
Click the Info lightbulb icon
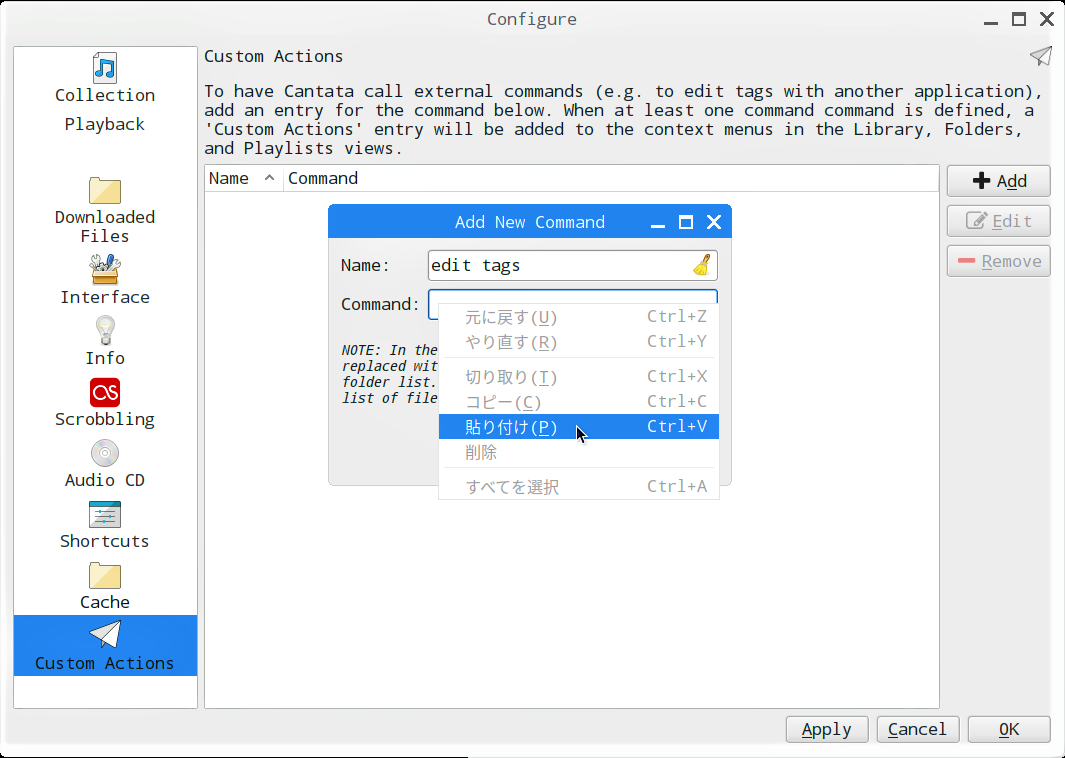point(105,330)
